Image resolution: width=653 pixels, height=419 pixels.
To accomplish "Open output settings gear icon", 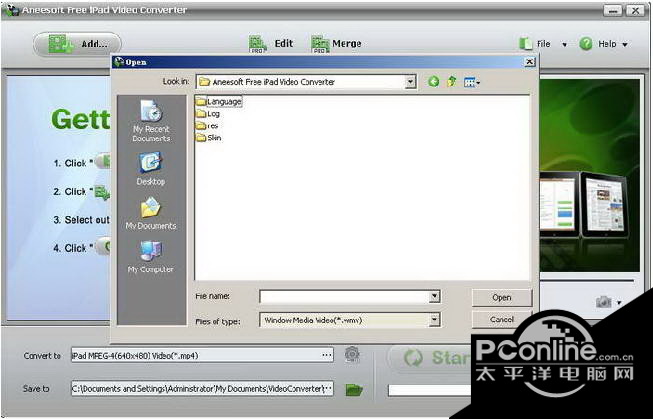I will coord(352,354).
